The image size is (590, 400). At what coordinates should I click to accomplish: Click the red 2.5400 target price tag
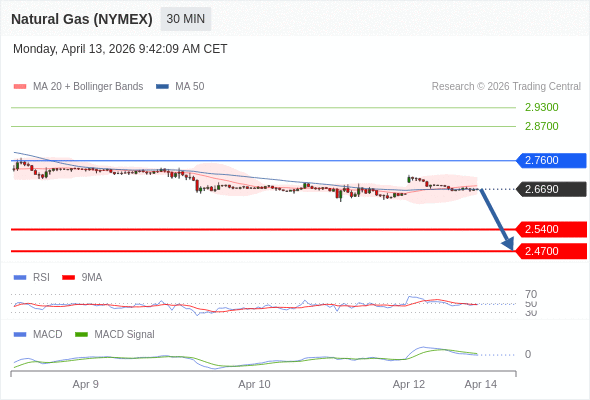tap(551, 229)
